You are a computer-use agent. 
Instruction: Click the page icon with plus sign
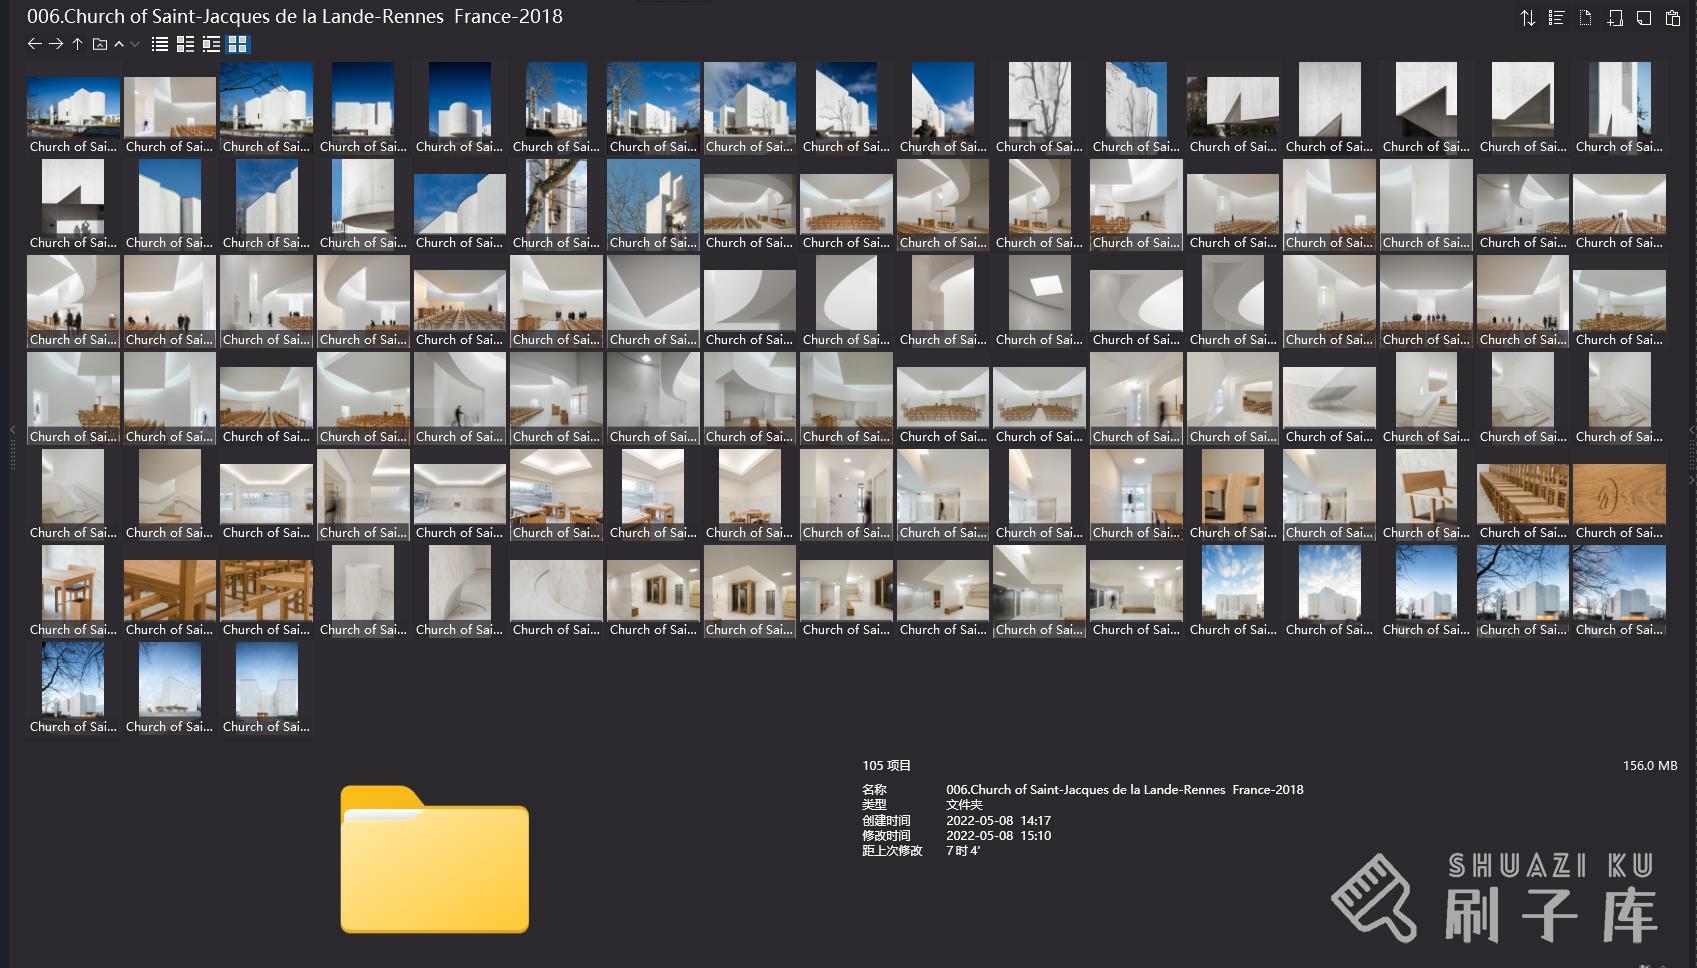[x=1615, y=18]
